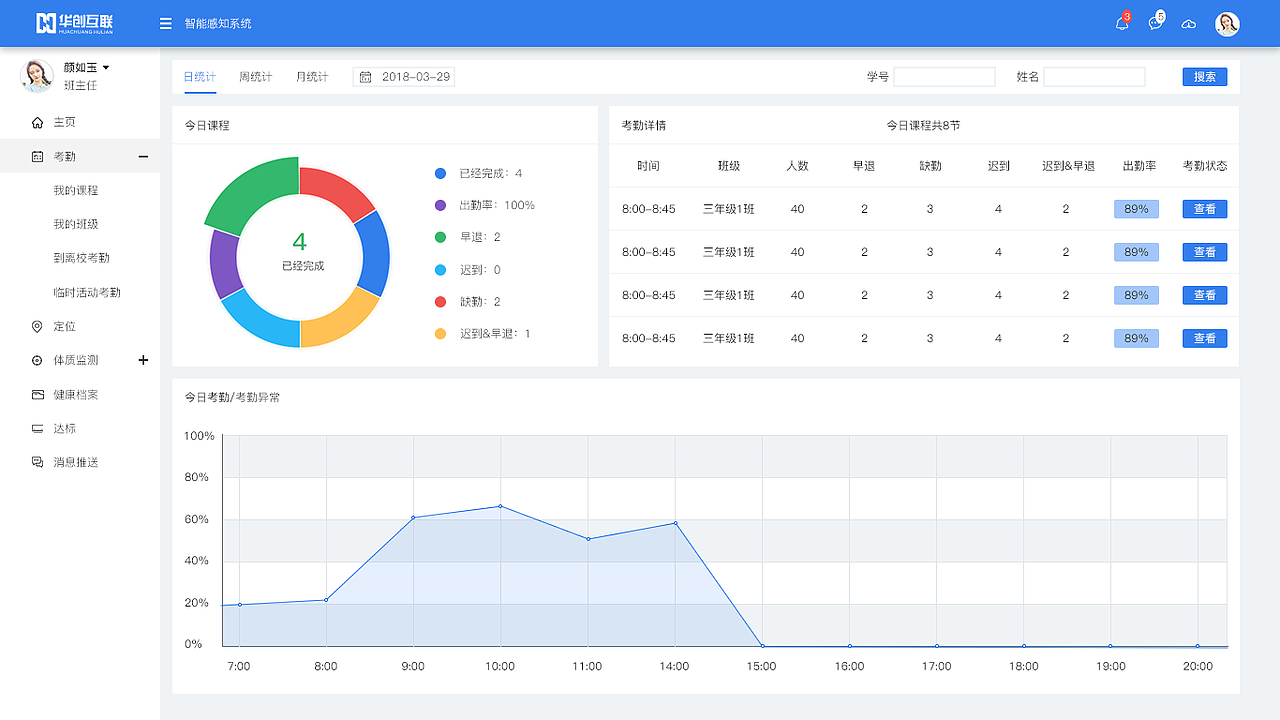Viewport: 1280px width, 720px height.
Task: Focus the 姓名 input field
Action: [1095, 77]
